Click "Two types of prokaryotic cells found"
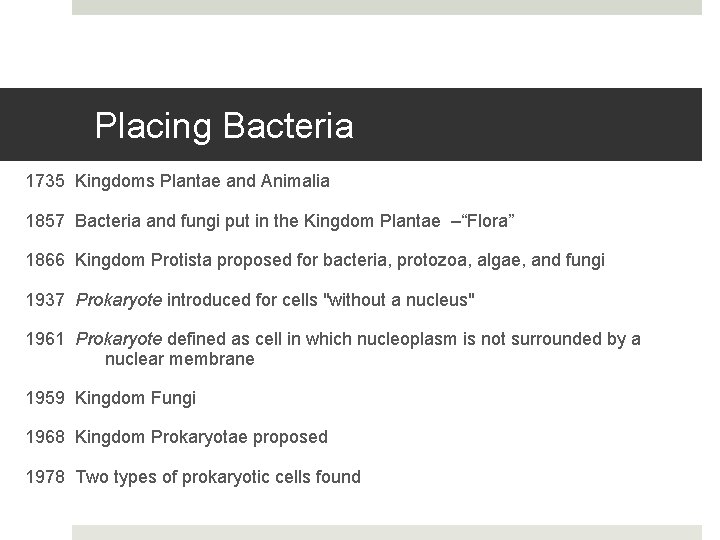 coord(218,477)
